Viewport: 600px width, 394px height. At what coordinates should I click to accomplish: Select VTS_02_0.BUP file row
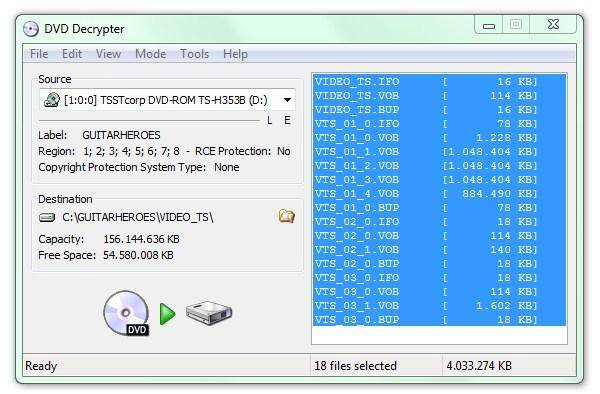pos(439,264)
